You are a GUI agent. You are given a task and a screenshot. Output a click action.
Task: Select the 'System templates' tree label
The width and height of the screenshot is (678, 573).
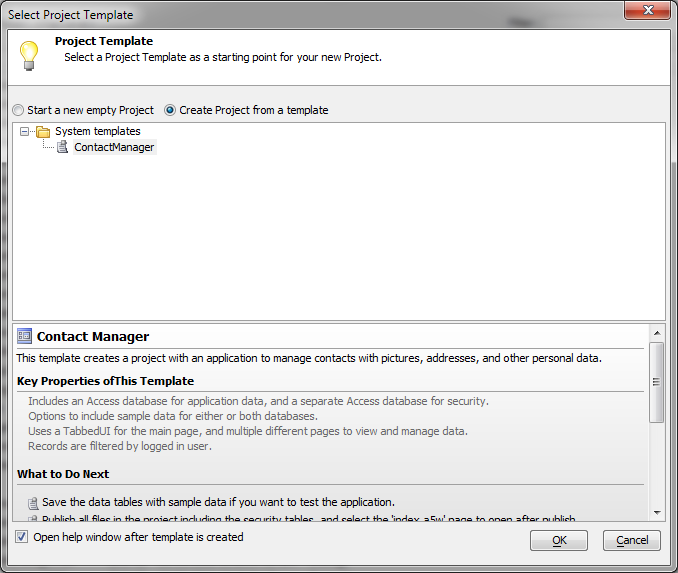97,131
